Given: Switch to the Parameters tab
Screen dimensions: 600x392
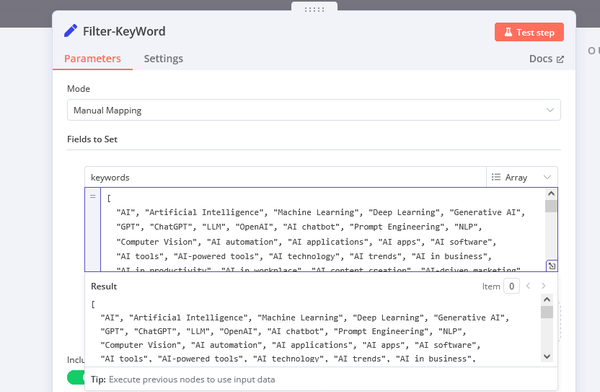Looking at the screenshot, I should (93, 59).
